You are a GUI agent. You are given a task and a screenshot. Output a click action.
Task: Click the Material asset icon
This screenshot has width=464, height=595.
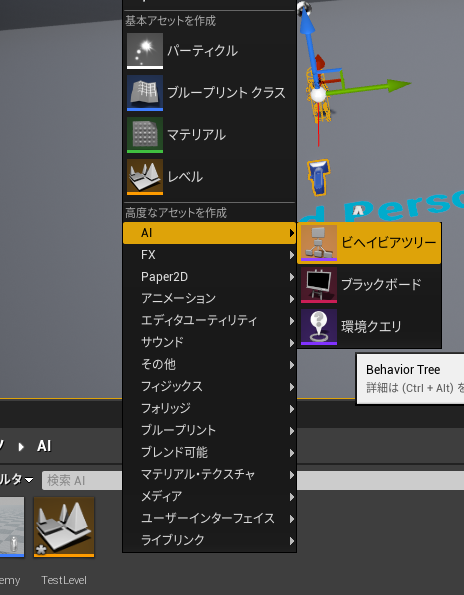coord(145,135)
